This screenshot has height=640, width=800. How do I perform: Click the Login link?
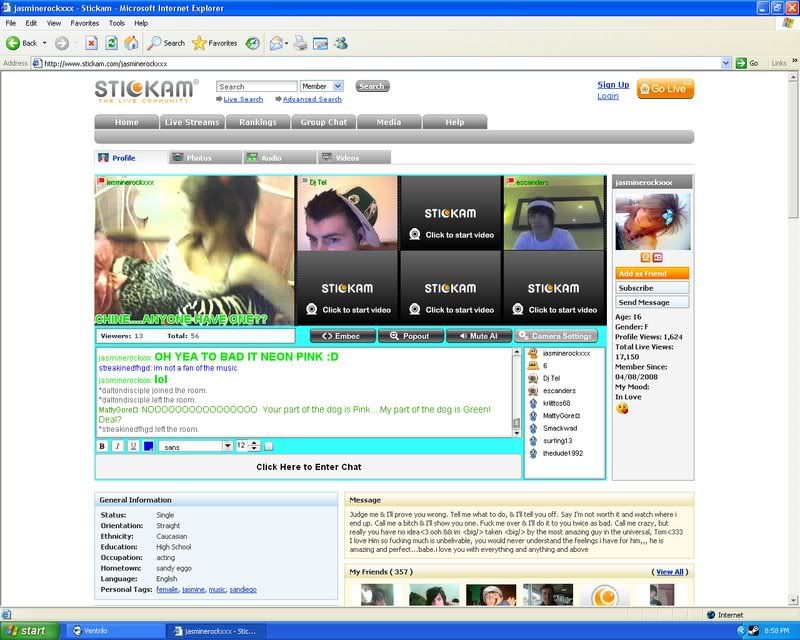click(608, 96)
